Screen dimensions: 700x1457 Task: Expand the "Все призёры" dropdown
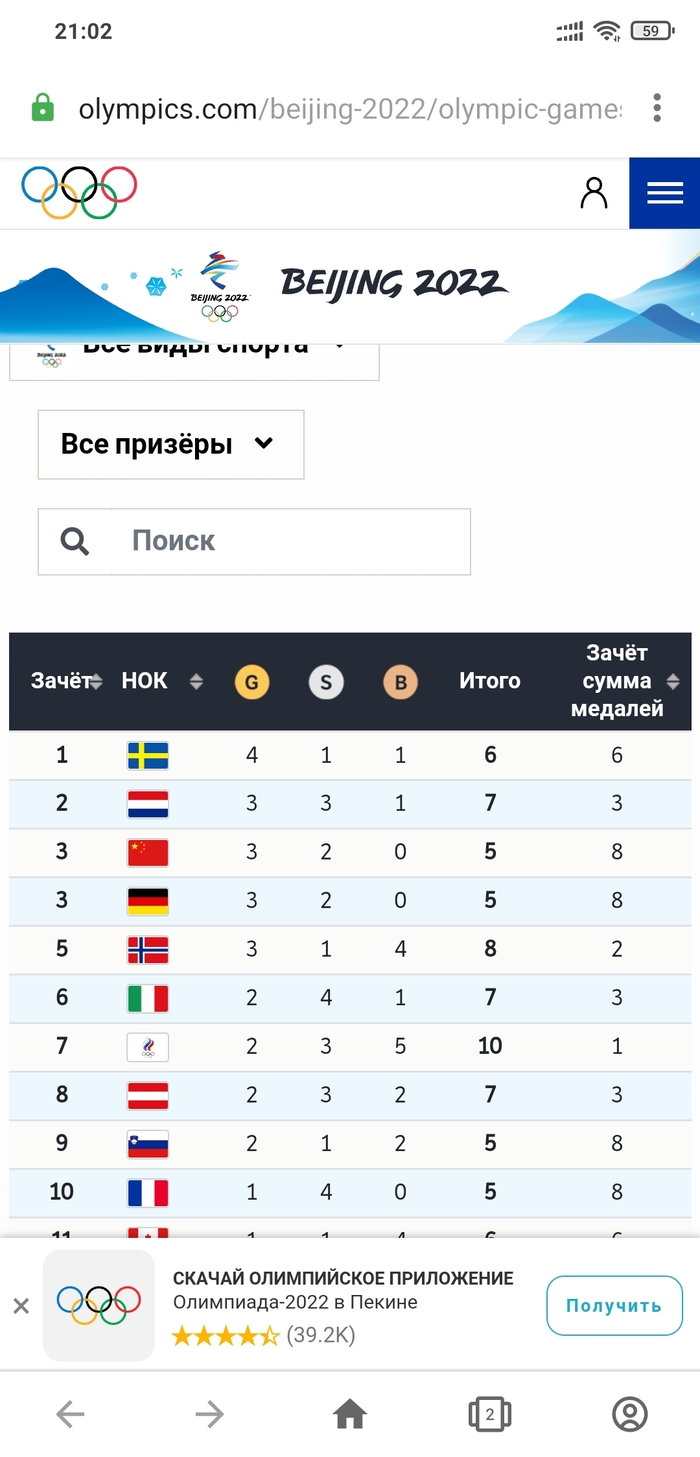pos(170,444)
